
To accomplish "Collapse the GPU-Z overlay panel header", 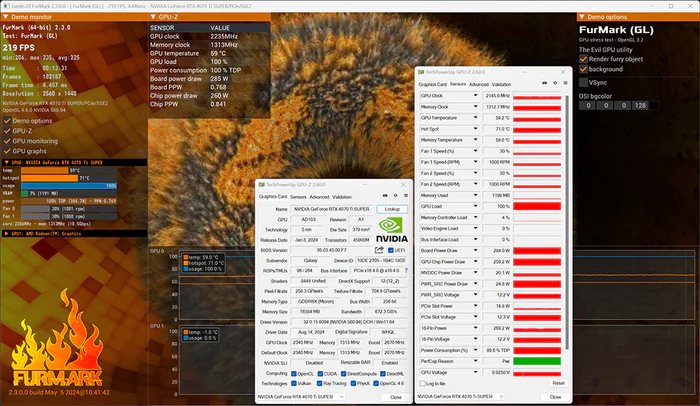I will point(153,17).
